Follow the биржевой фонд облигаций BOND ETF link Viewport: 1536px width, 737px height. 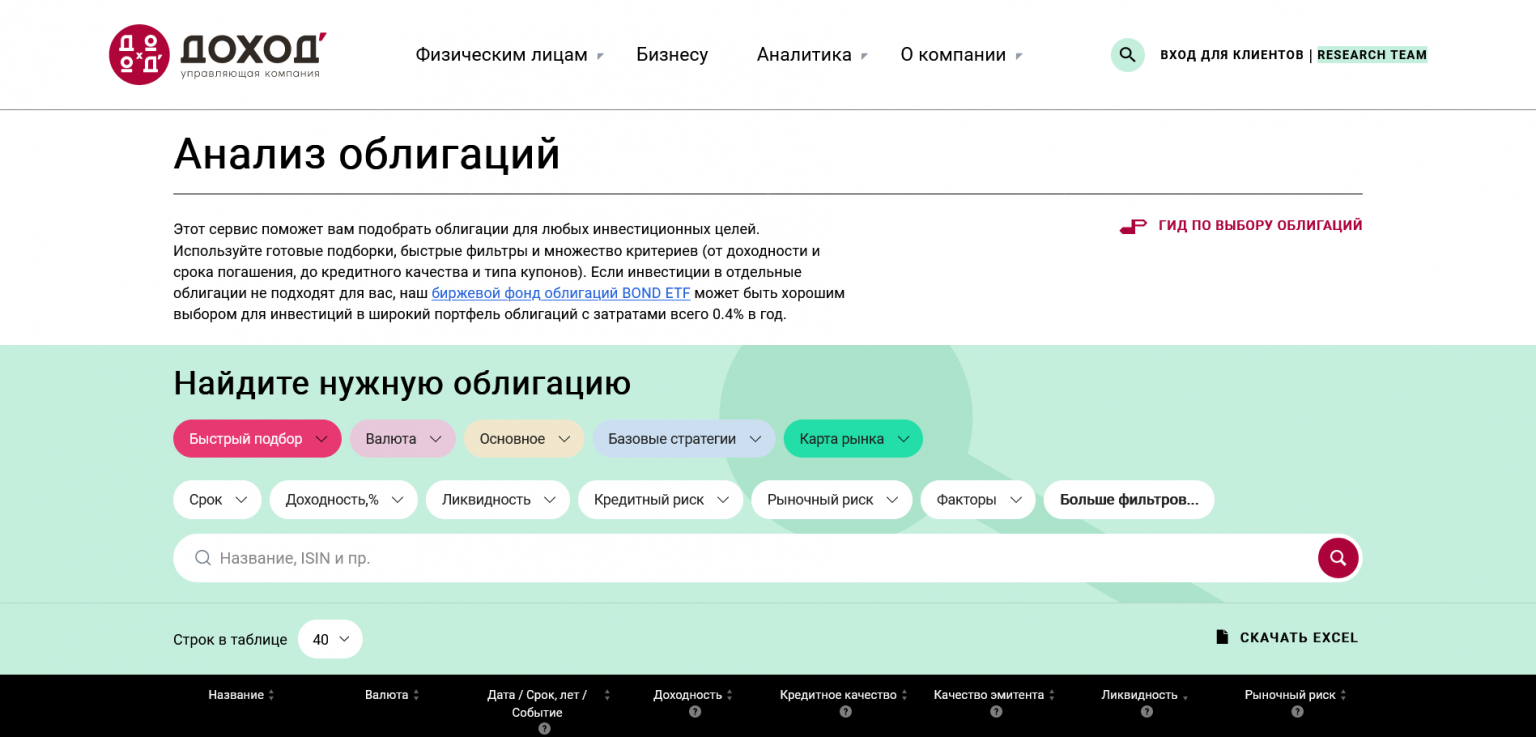(x=560, y=293)
